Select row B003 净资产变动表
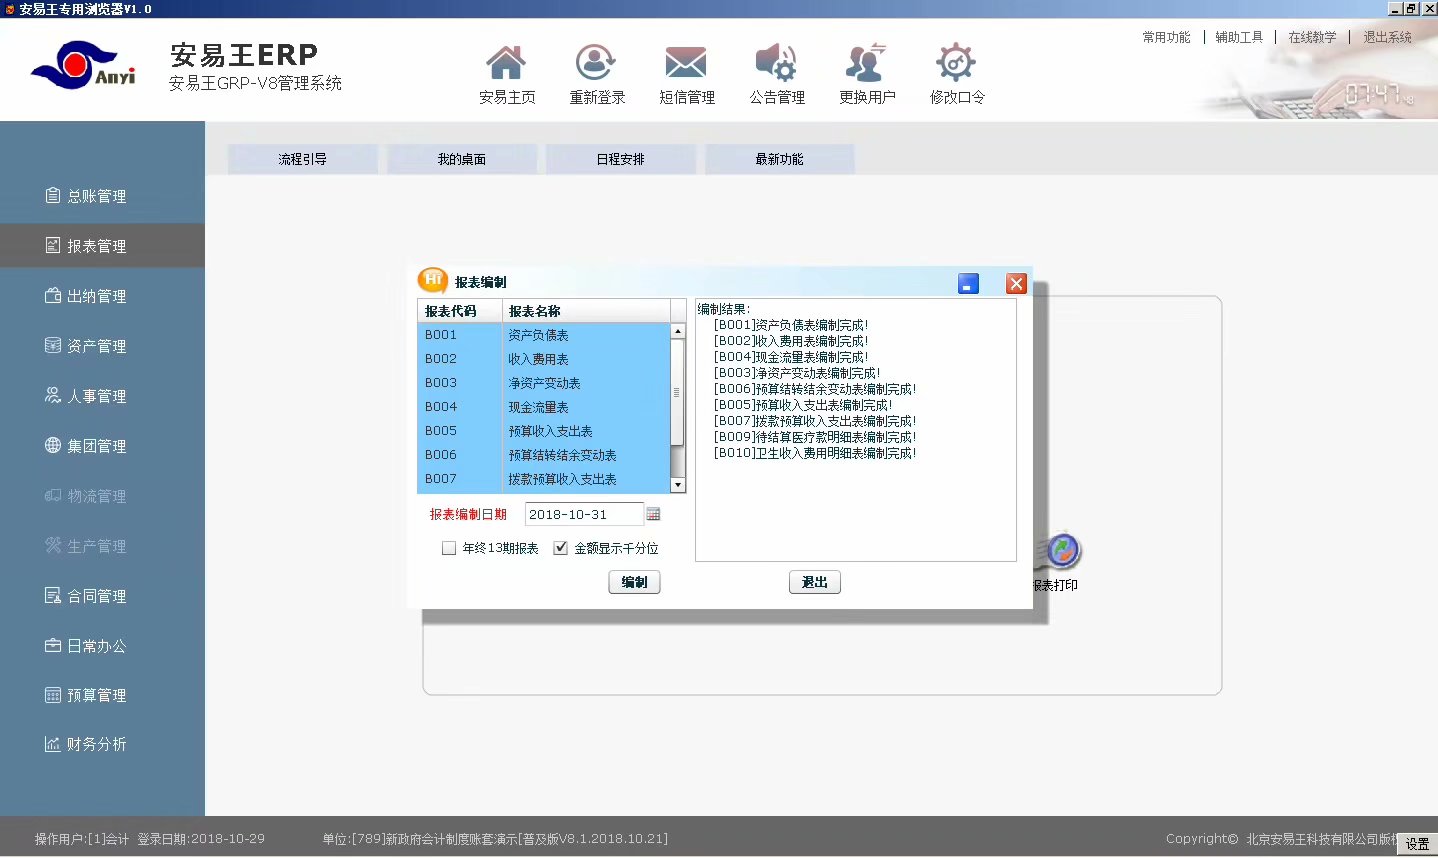This screenshot has height=858, width=1438. [x=543, y=383]
